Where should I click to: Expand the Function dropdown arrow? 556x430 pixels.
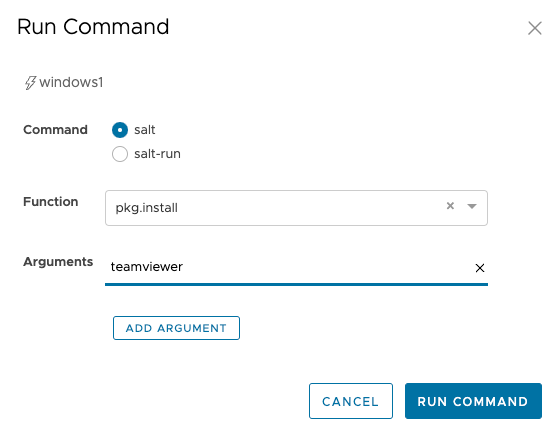coord(472,206)
